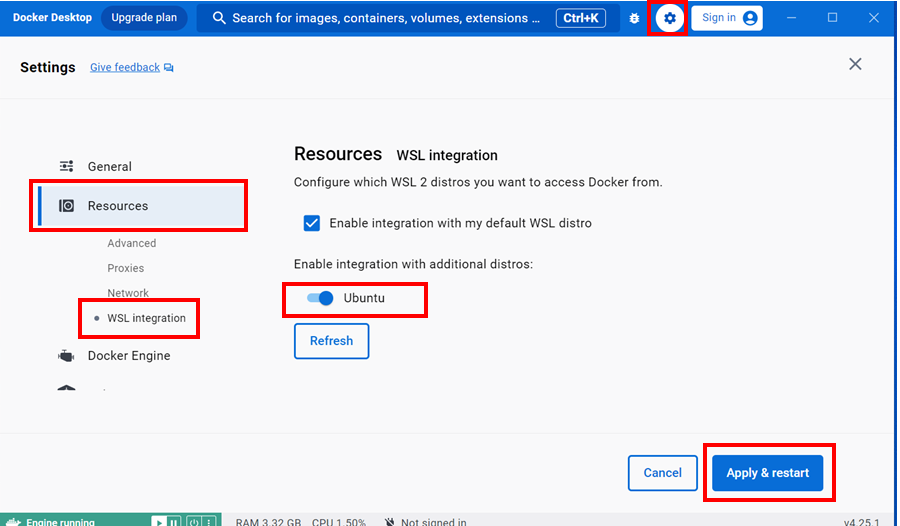Open settings via the gear icon
Image resolution: width=900 pixels, height=526 pixels.
(669, 18)
